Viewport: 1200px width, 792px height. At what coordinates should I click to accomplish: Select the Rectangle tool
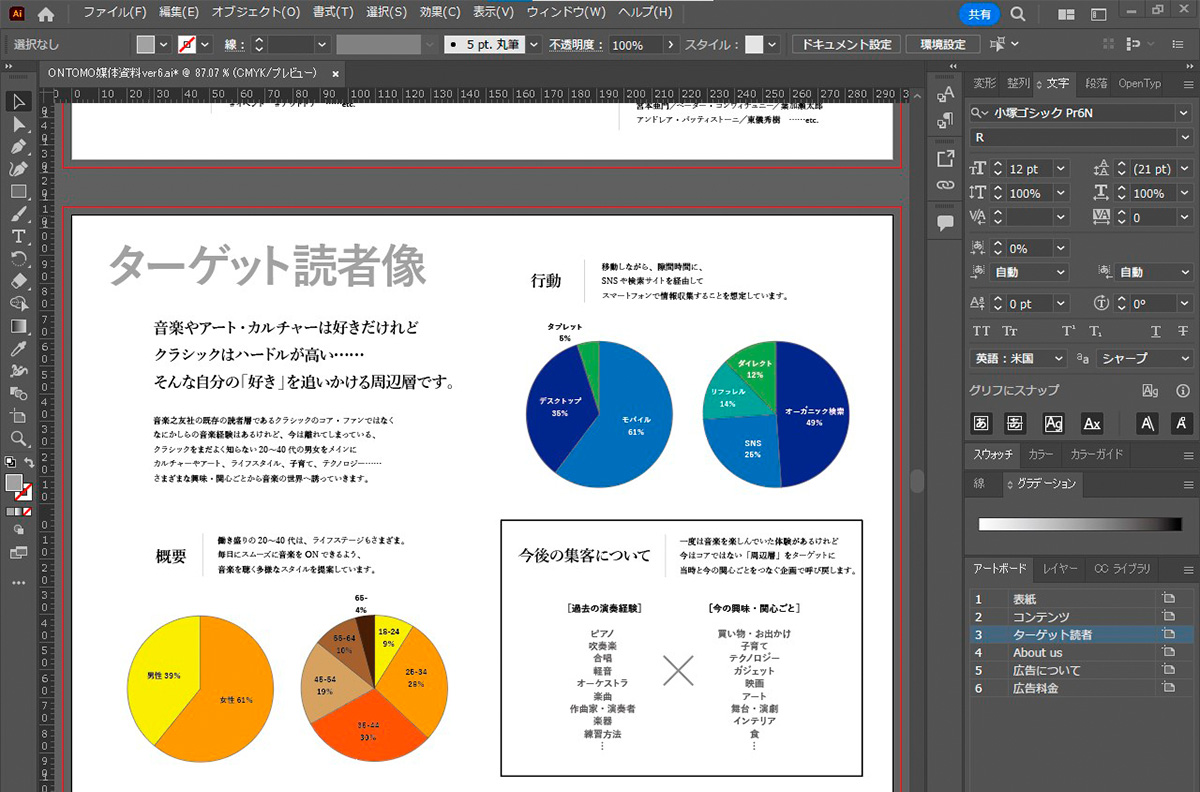click(19, 191)
